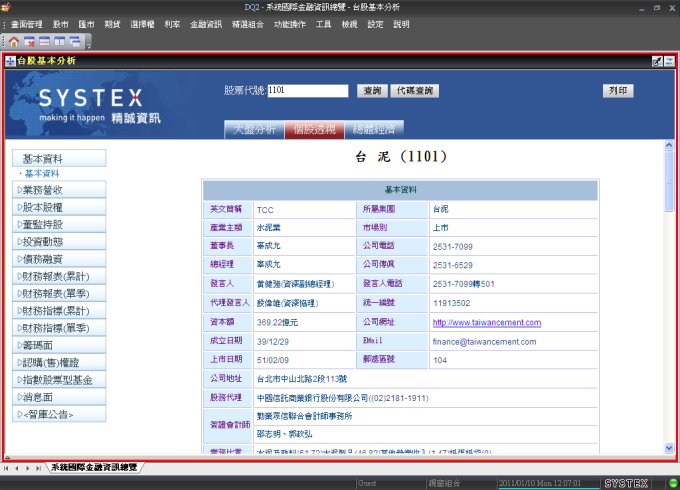Image resolution: width=680 pixels, height=490 pixels.
Task: Select the 基本資料 sidebar header
Action: coord(59,158)
